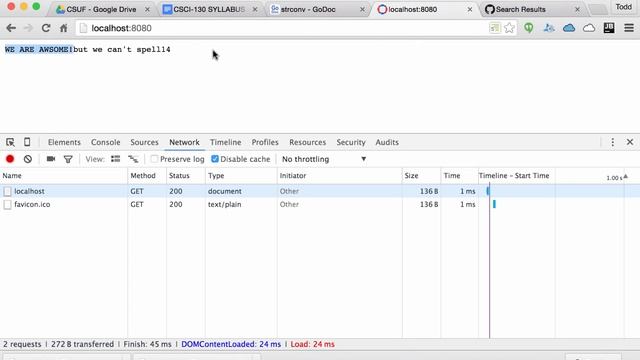640x360 pixels.
Task: Go back with the browser back arrow
Action: (11, 28)
